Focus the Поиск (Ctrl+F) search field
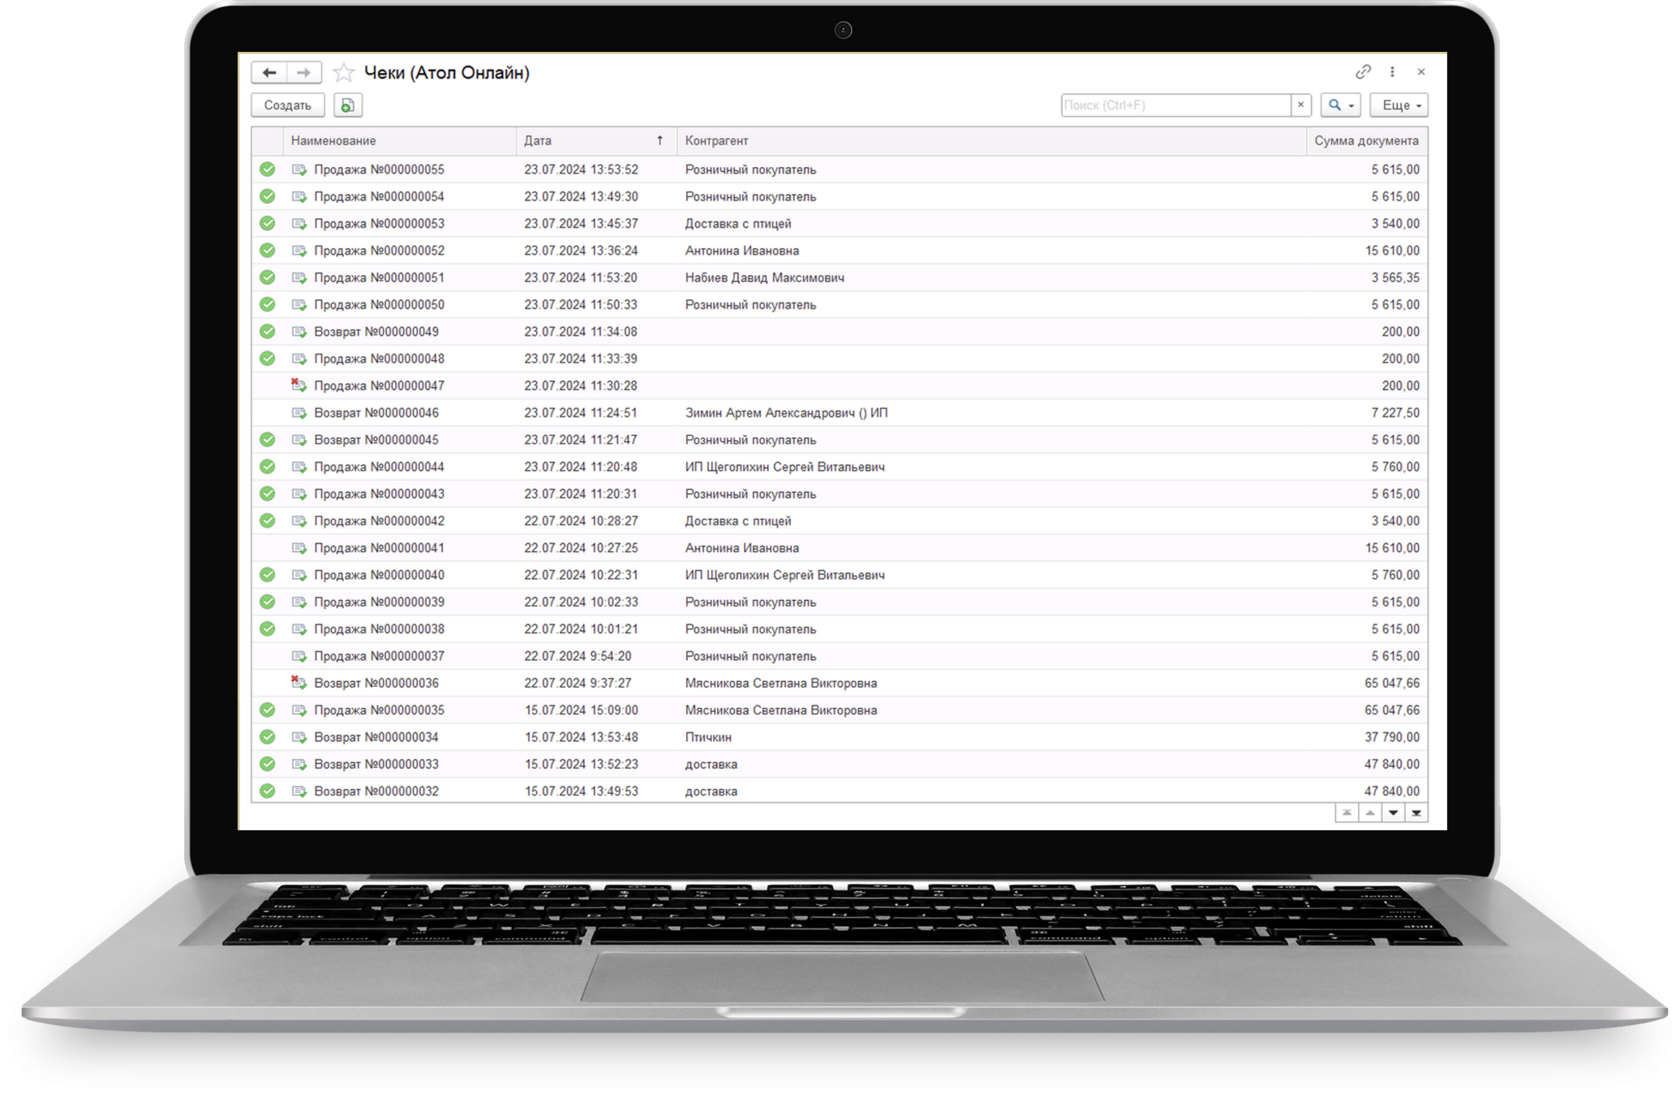This screenshot has height=1093, width=1680. pos(1176,105)
